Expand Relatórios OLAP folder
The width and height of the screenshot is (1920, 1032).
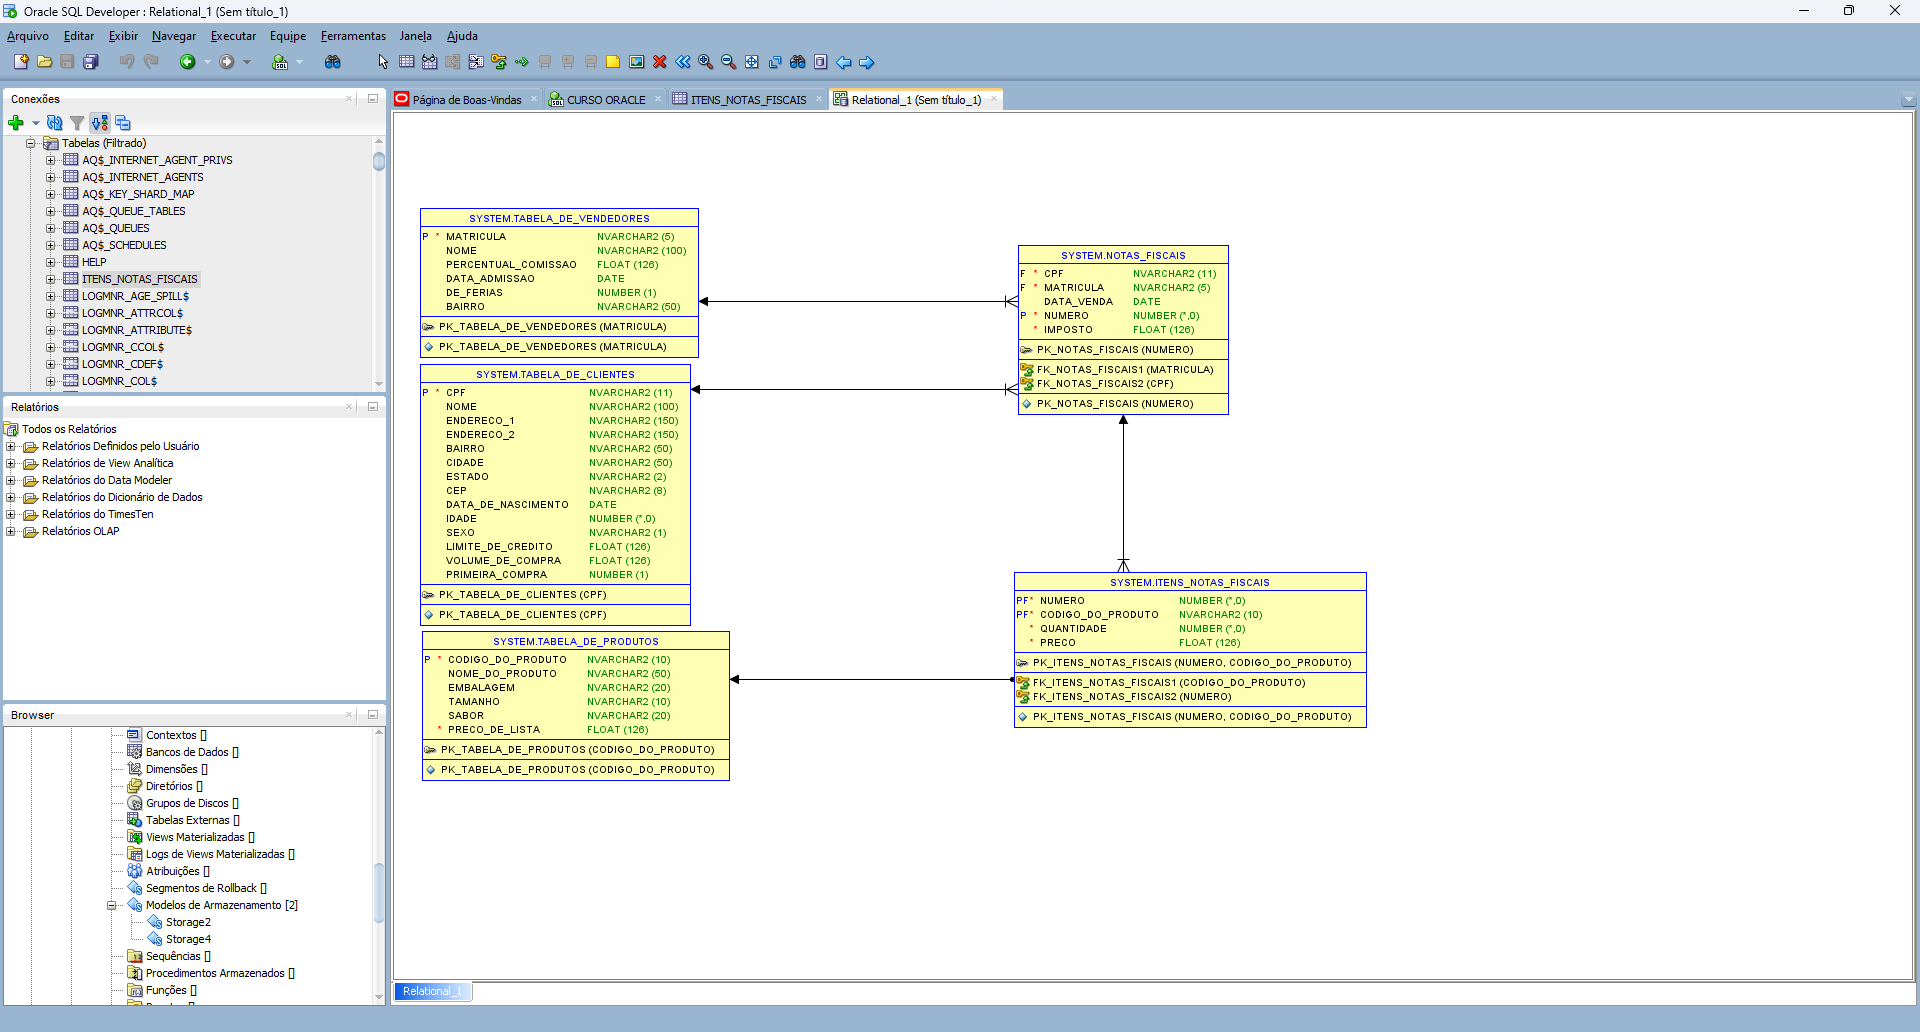point(11,531)
